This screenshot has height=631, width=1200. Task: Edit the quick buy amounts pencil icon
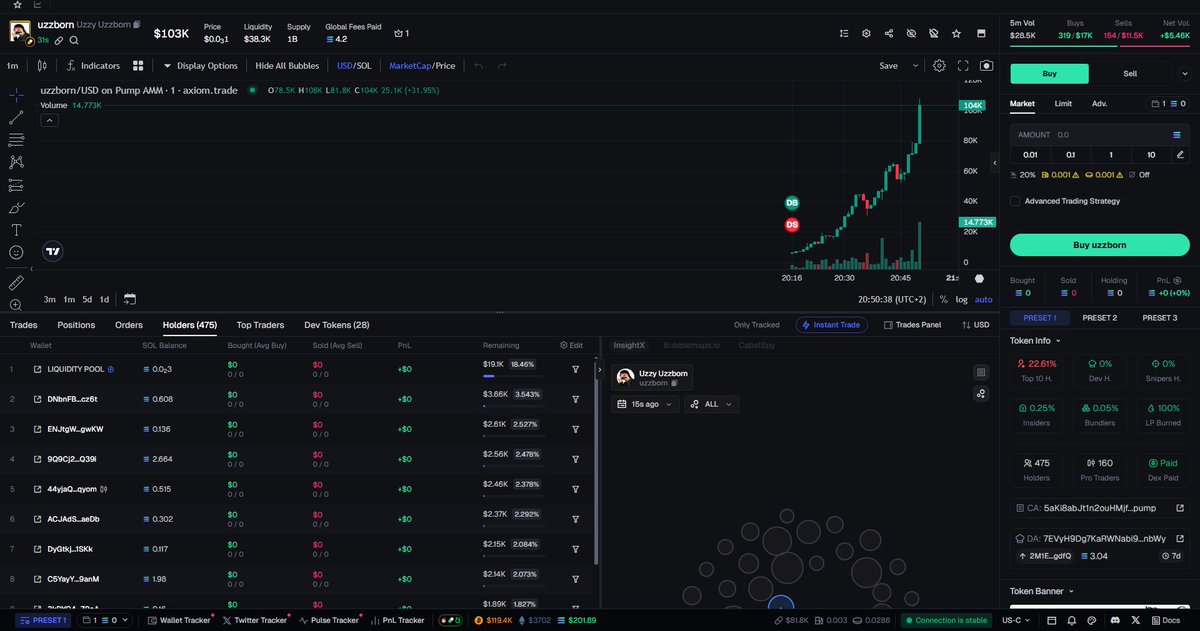pos(1180,155)
